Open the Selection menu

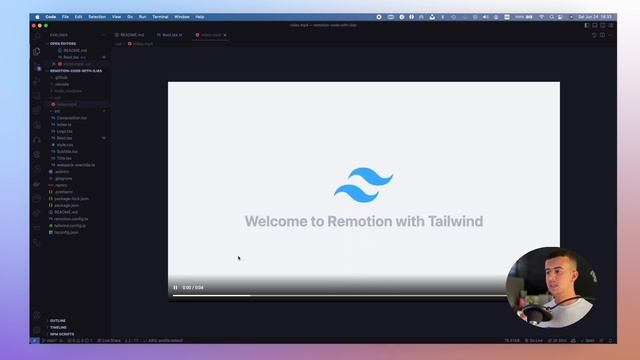coord(97,17)
